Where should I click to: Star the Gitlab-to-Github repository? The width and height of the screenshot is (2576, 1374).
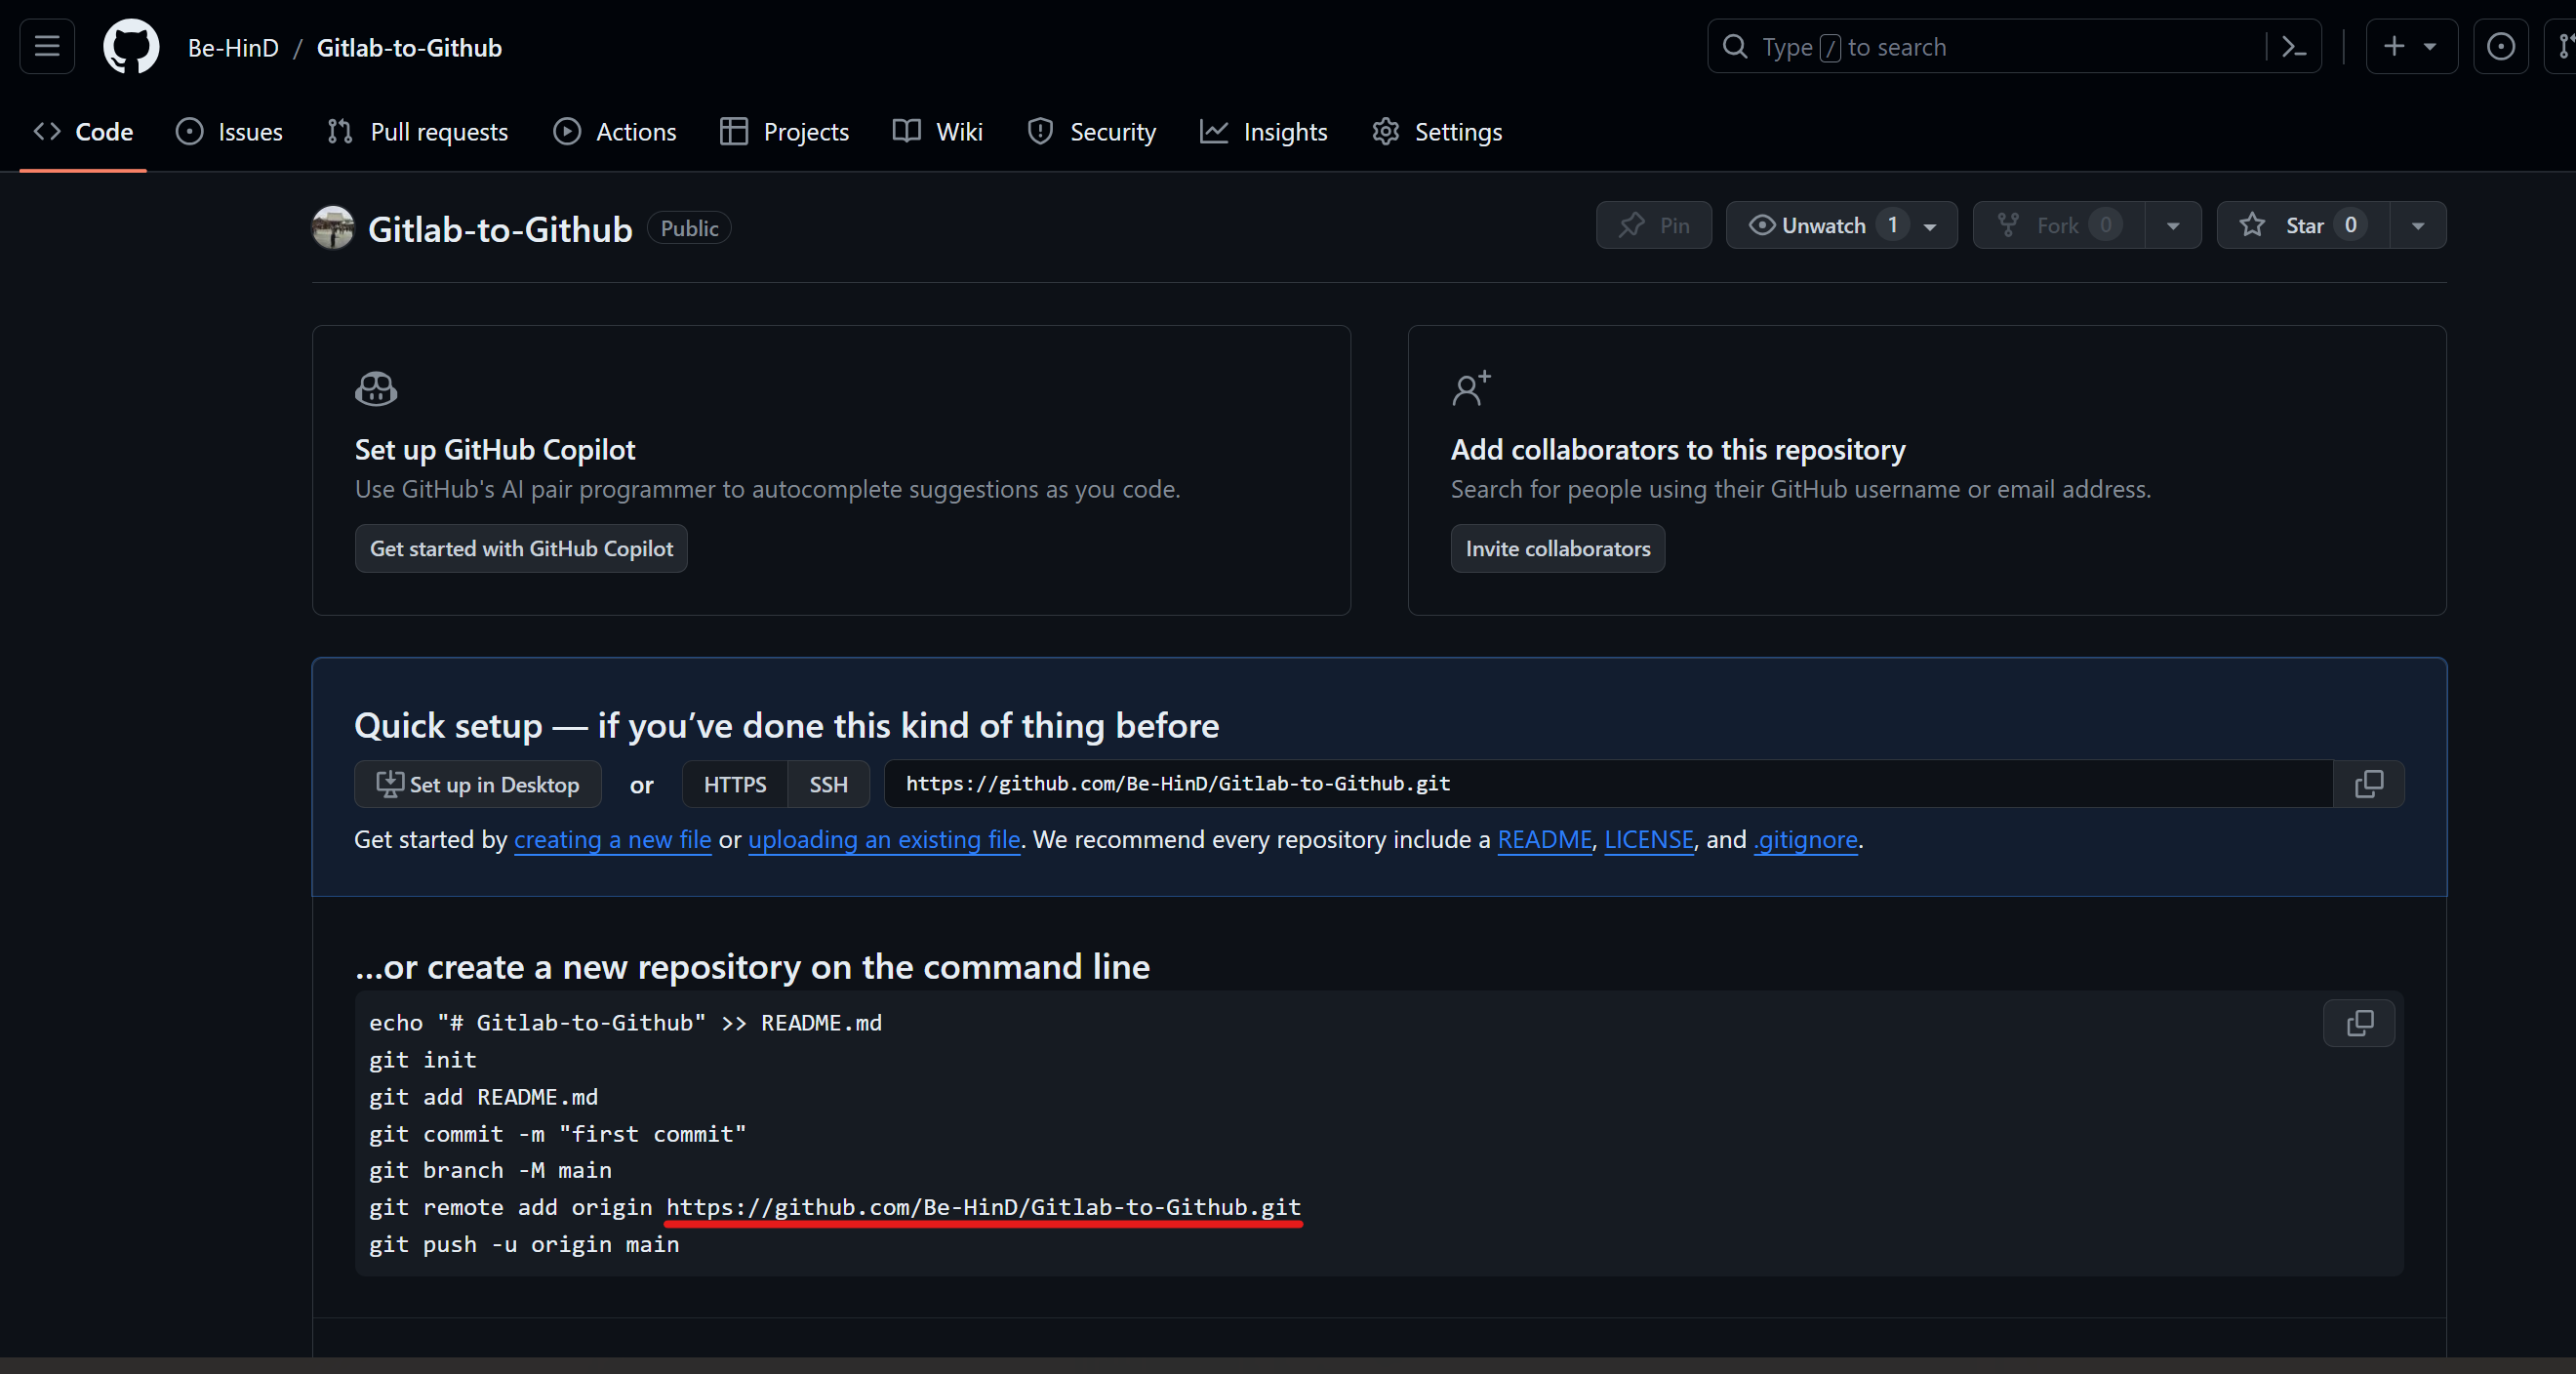tap(2302, 225)
